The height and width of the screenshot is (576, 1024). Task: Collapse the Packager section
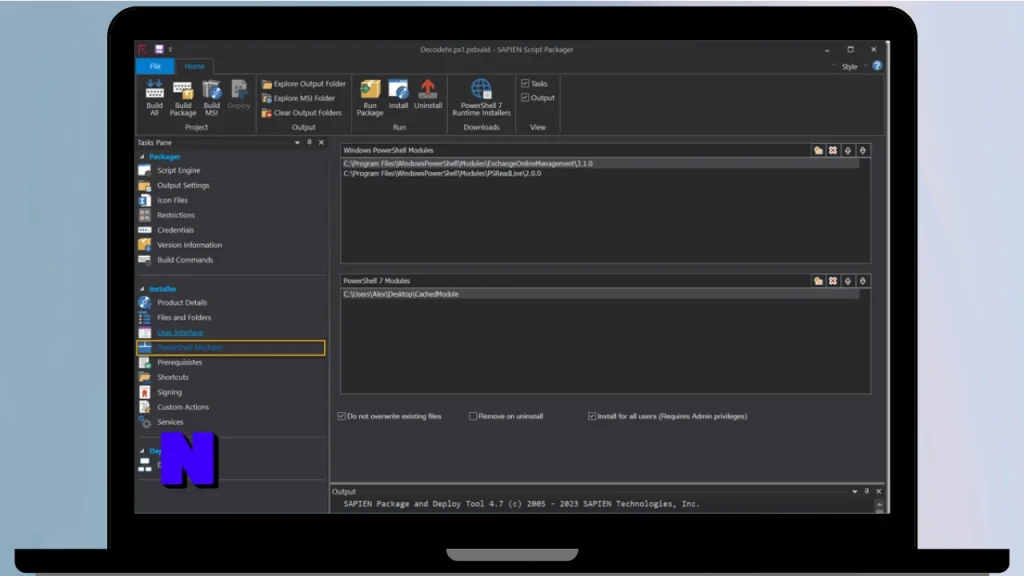[142, 157]
